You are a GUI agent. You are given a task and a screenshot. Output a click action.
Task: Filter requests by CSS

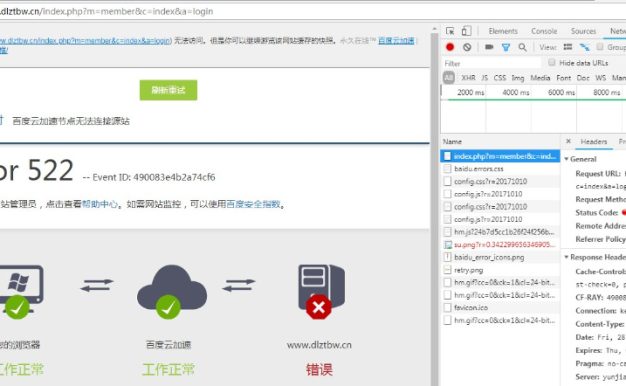pos(499,78)
